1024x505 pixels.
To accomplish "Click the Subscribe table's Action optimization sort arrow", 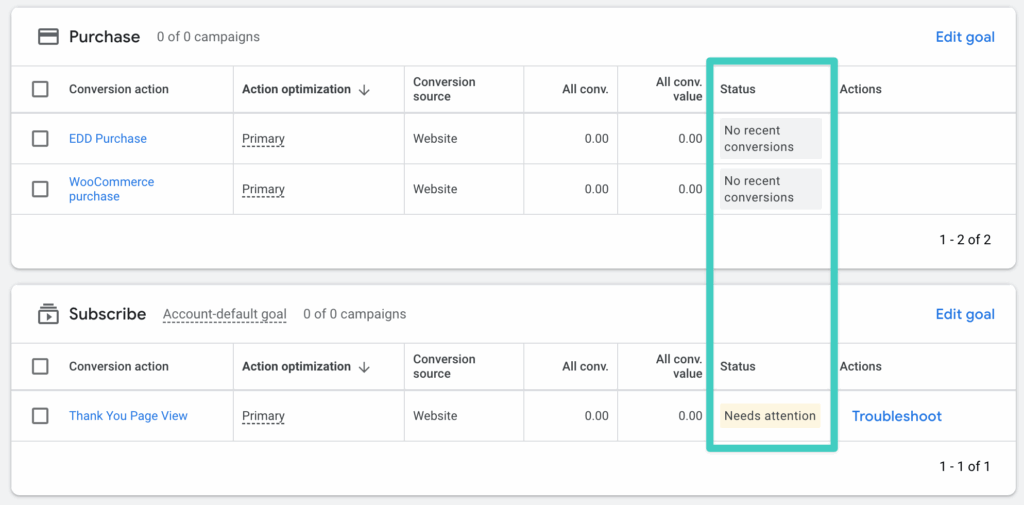I will [364, 367].
